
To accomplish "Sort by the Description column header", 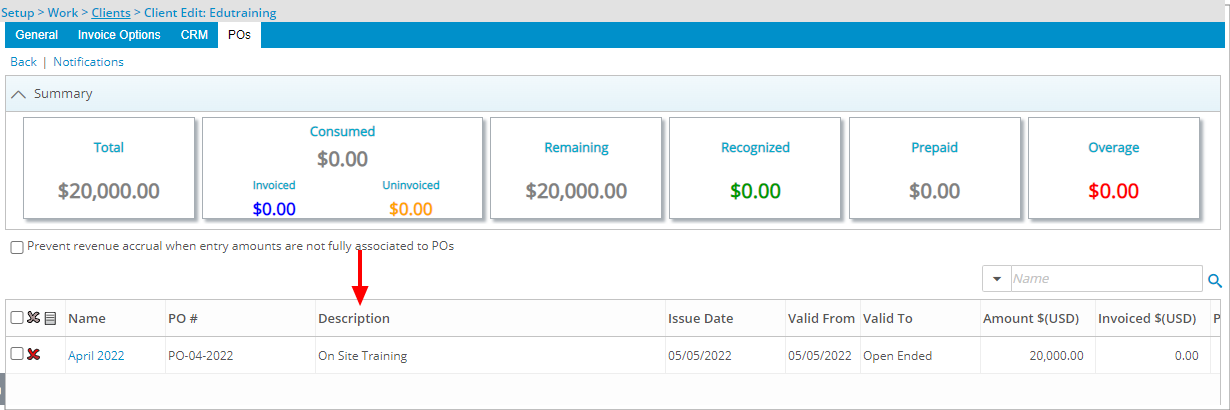I will click(x=354, y=319).
